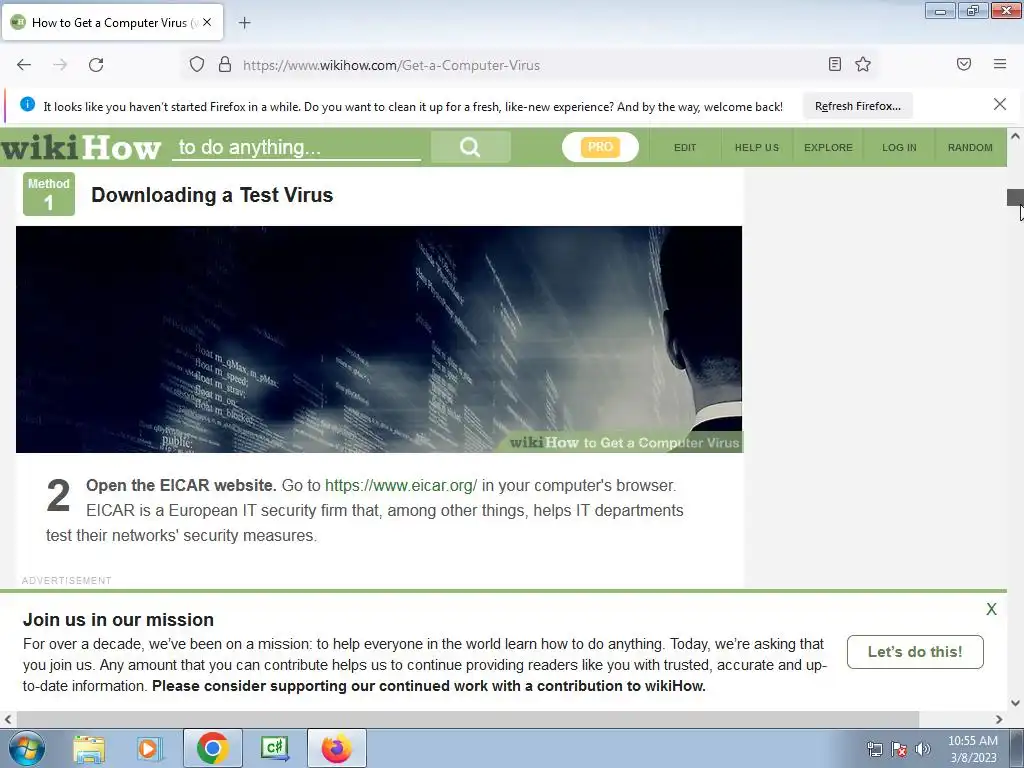Click the forward navigation arrow
This screenshot has width=1024, height=768.
pos(60,65)
